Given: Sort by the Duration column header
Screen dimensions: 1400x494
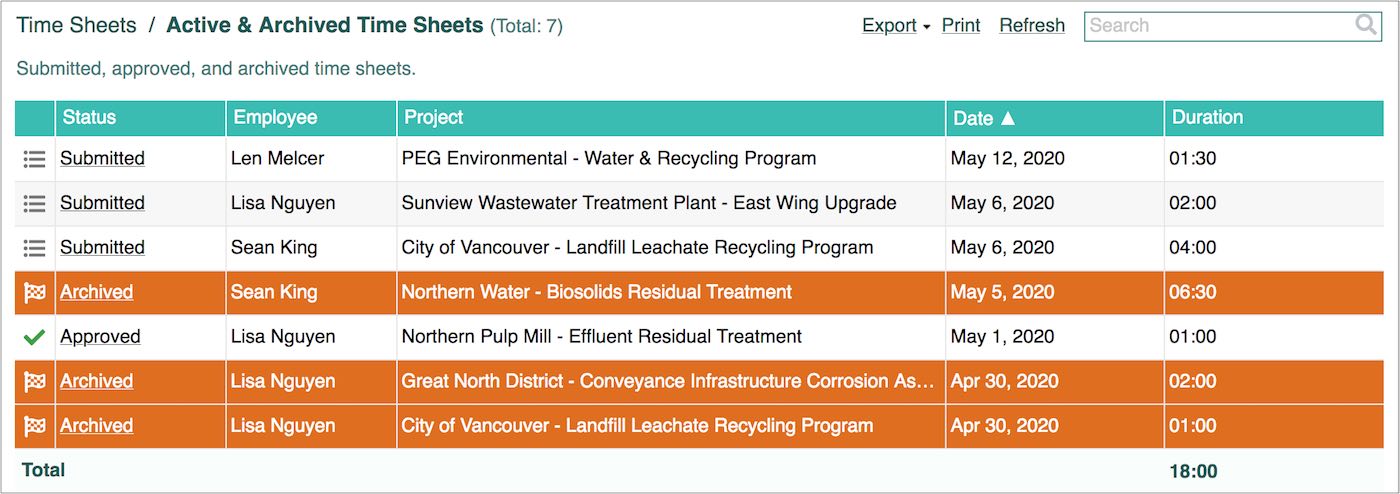Looking at the screenshot, I should (x=1207, y=118).
